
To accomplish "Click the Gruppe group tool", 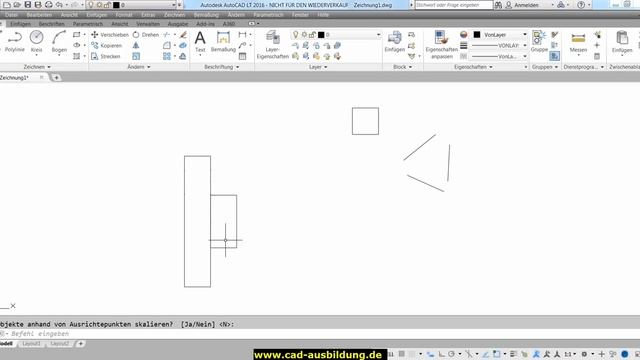I will tap(539, 41).
